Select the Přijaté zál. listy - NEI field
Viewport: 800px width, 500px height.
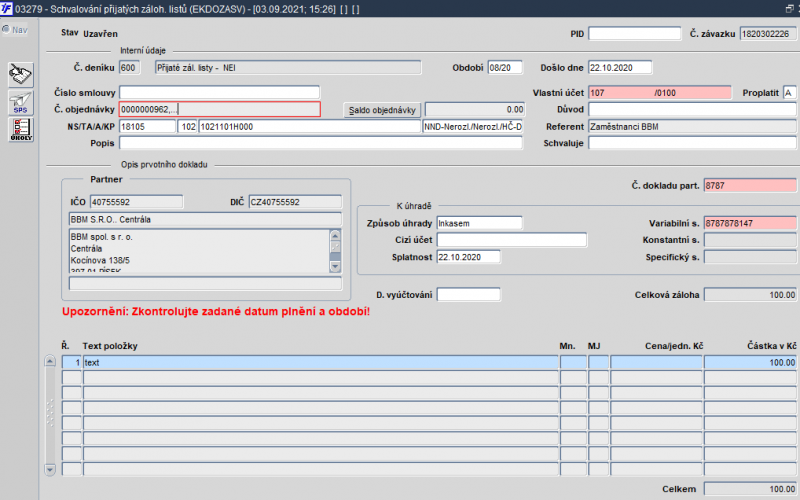point(288,67)
